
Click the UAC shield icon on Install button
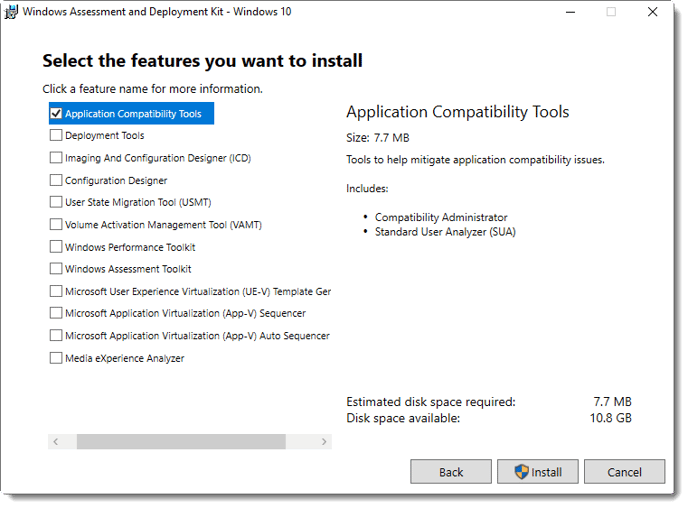(x=521, y=472)
